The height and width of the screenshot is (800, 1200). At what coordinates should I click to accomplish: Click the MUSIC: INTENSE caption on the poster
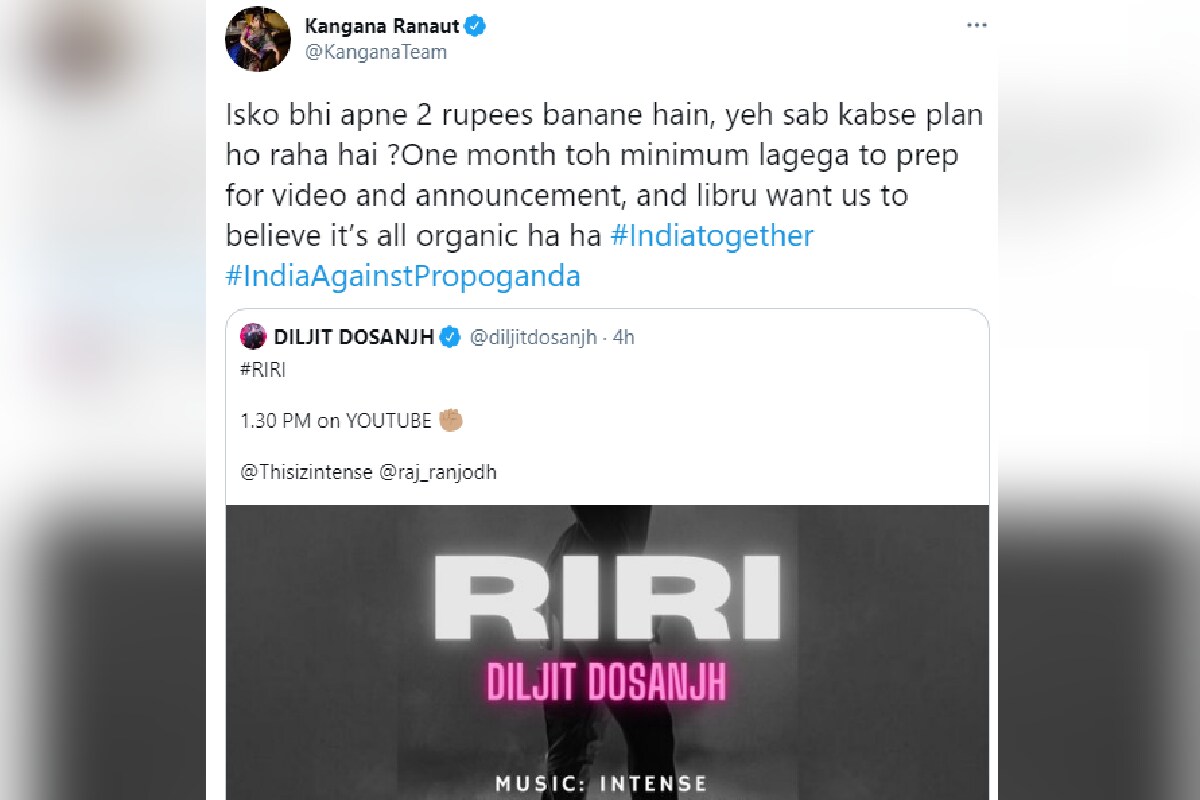[x=602, y=783]
